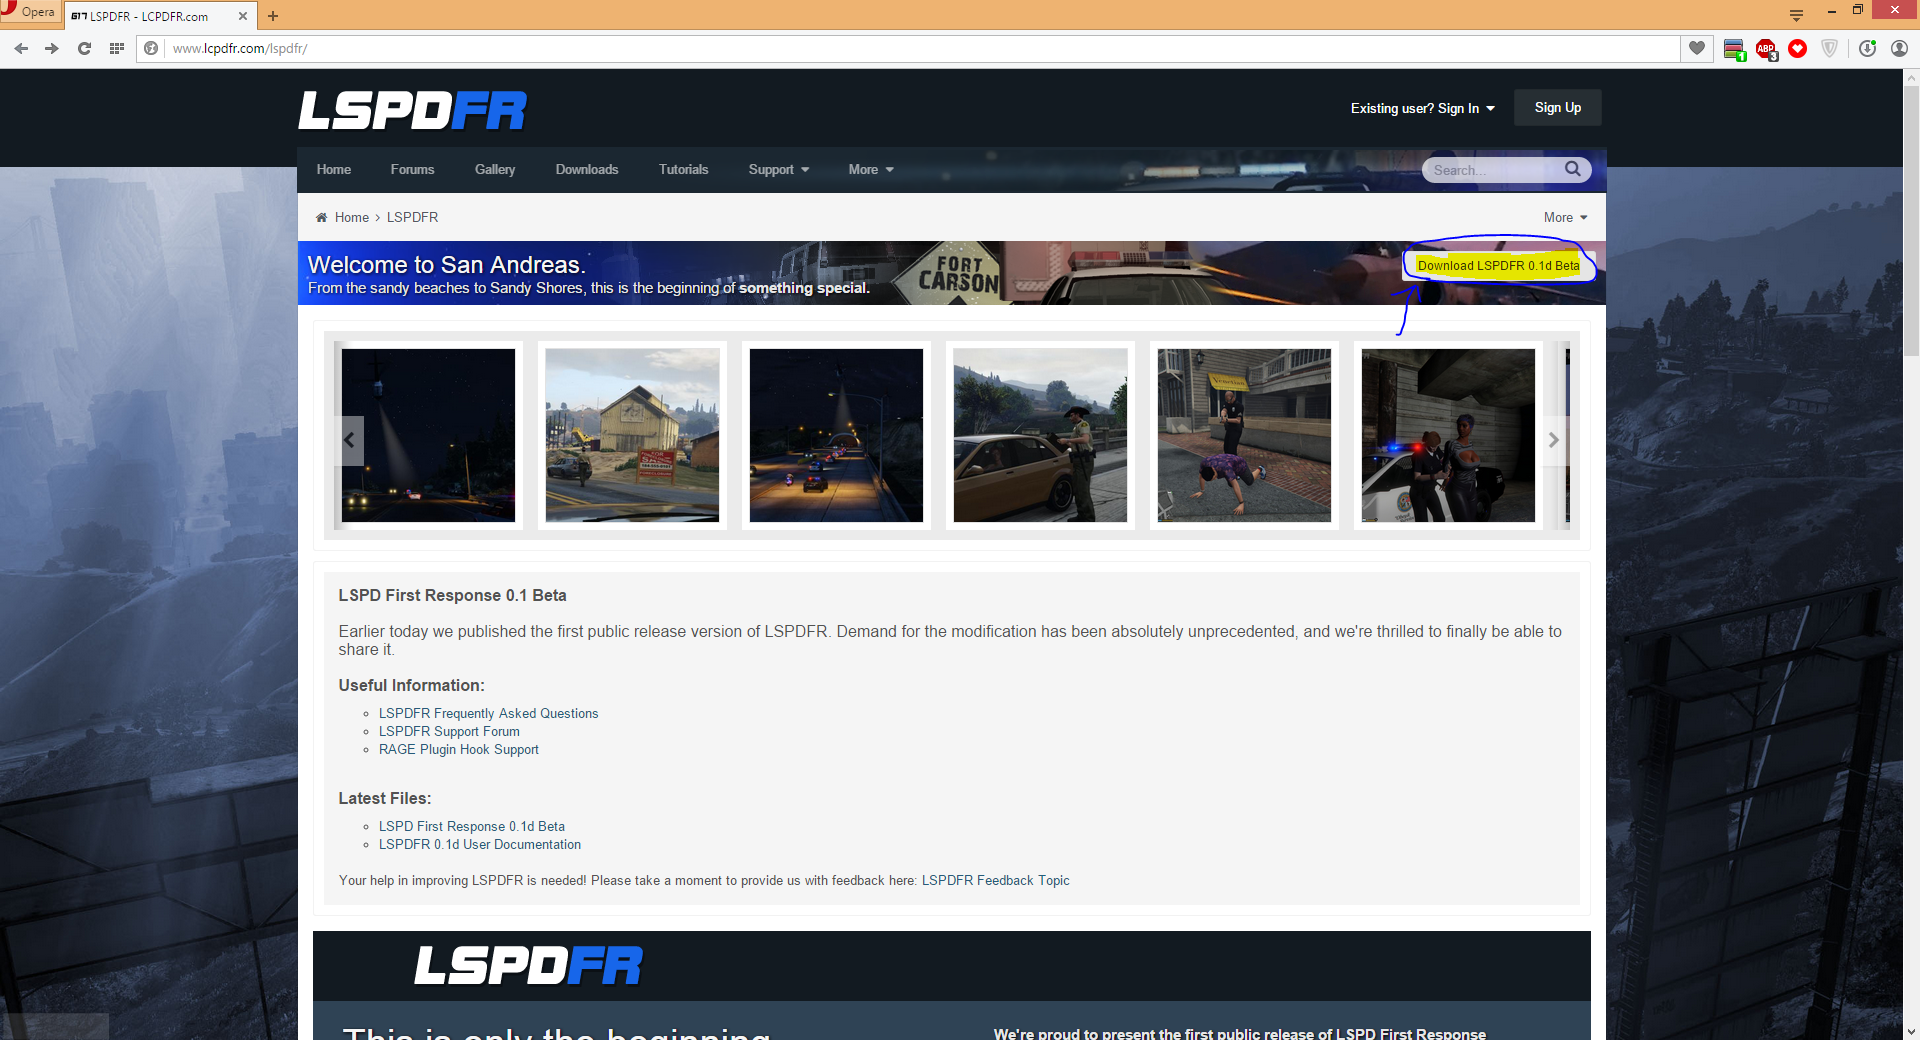This screenshot has width=1920, height=1040.
Task: Open LSPDFR Support Forum link
Action: [x=449, y=731]
